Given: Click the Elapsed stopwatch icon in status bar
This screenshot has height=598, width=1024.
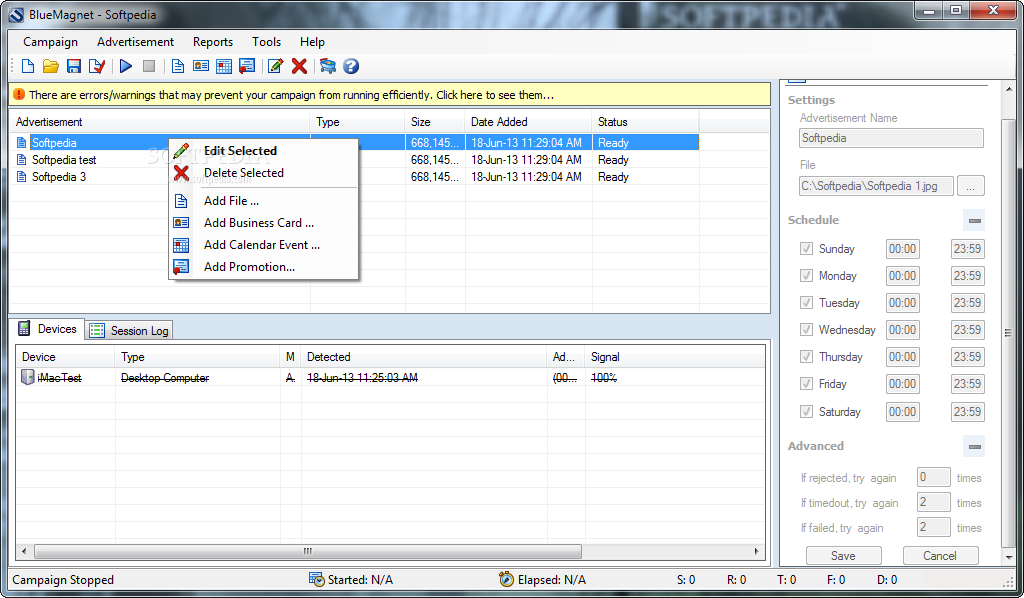Looking at the screenshot, I should click(x=506, y=579).
